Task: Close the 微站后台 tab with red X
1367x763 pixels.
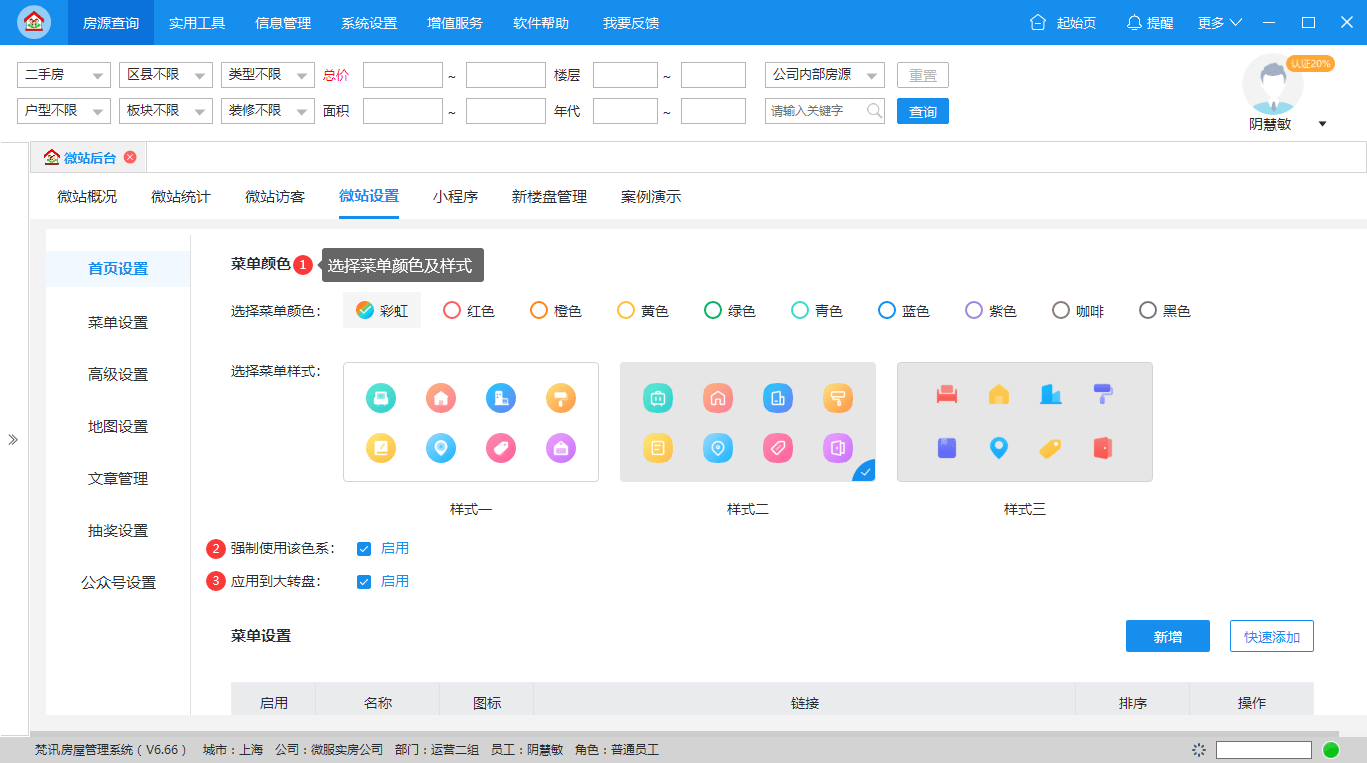Action: [x=130, y=157]
